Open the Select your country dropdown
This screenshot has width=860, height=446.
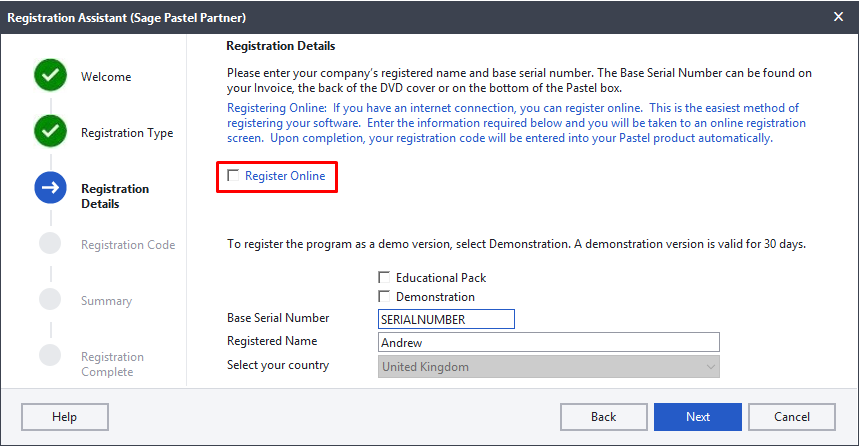click(x=548, y=367)
